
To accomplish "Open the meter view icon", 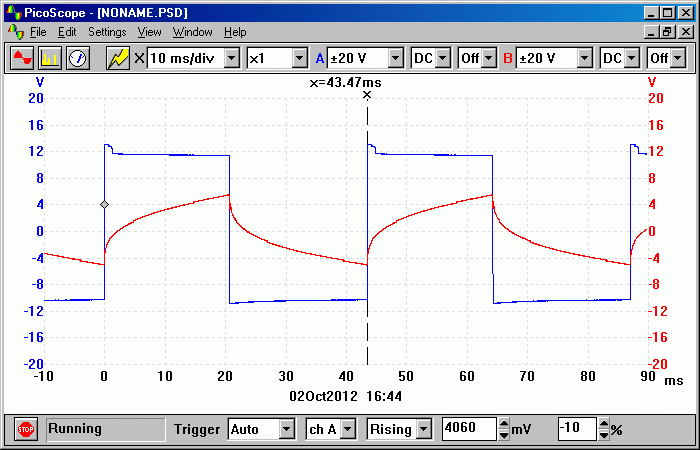I will [77, 58].
